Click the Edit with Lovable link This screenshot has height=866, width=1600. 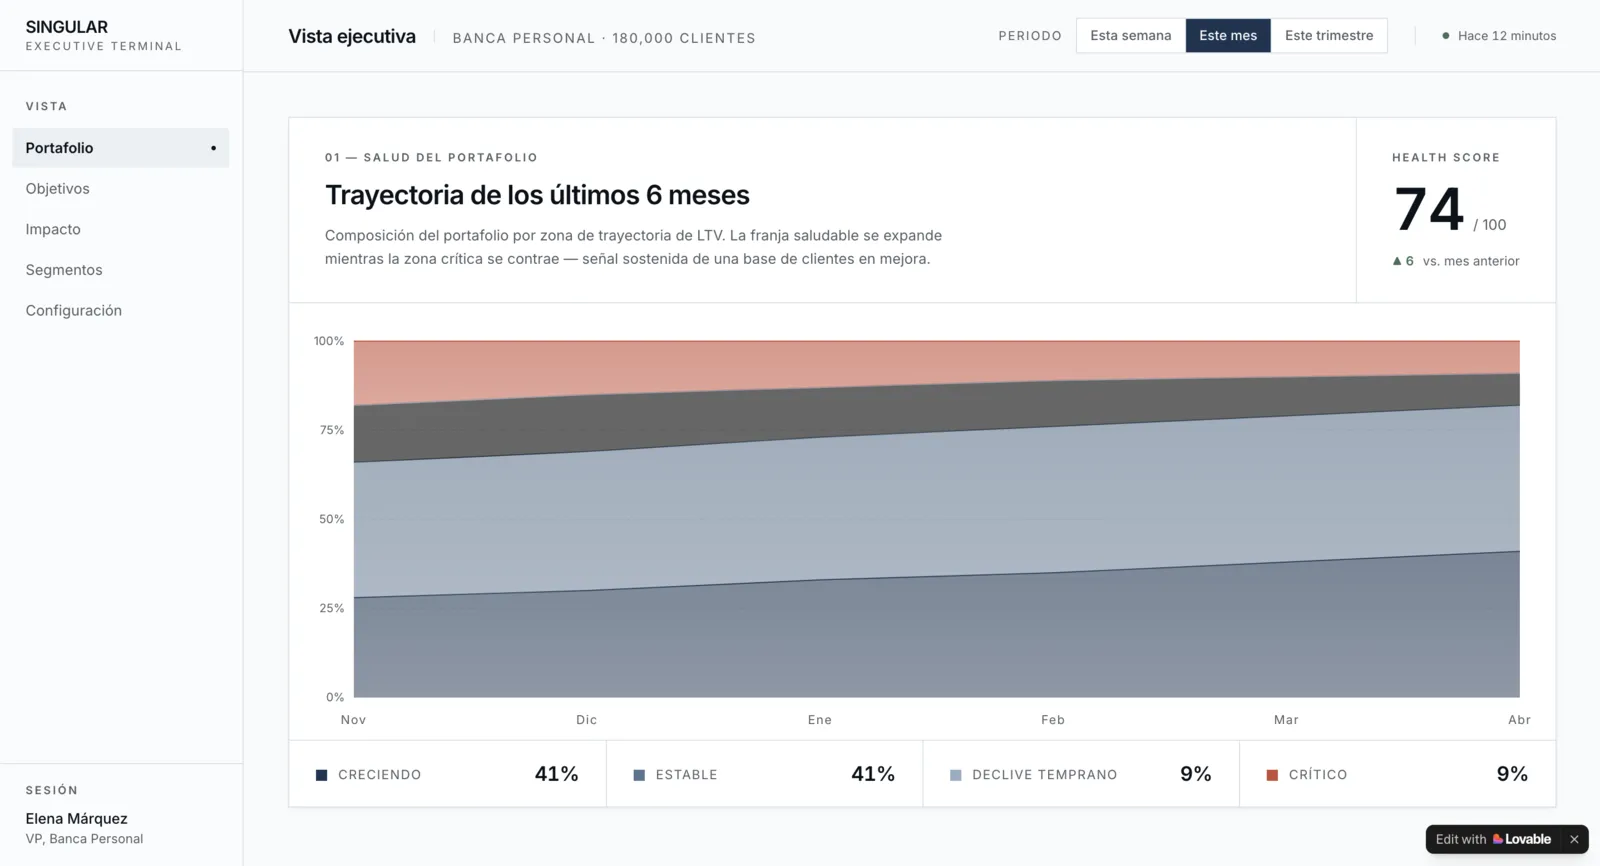[x=1493, y=839]
